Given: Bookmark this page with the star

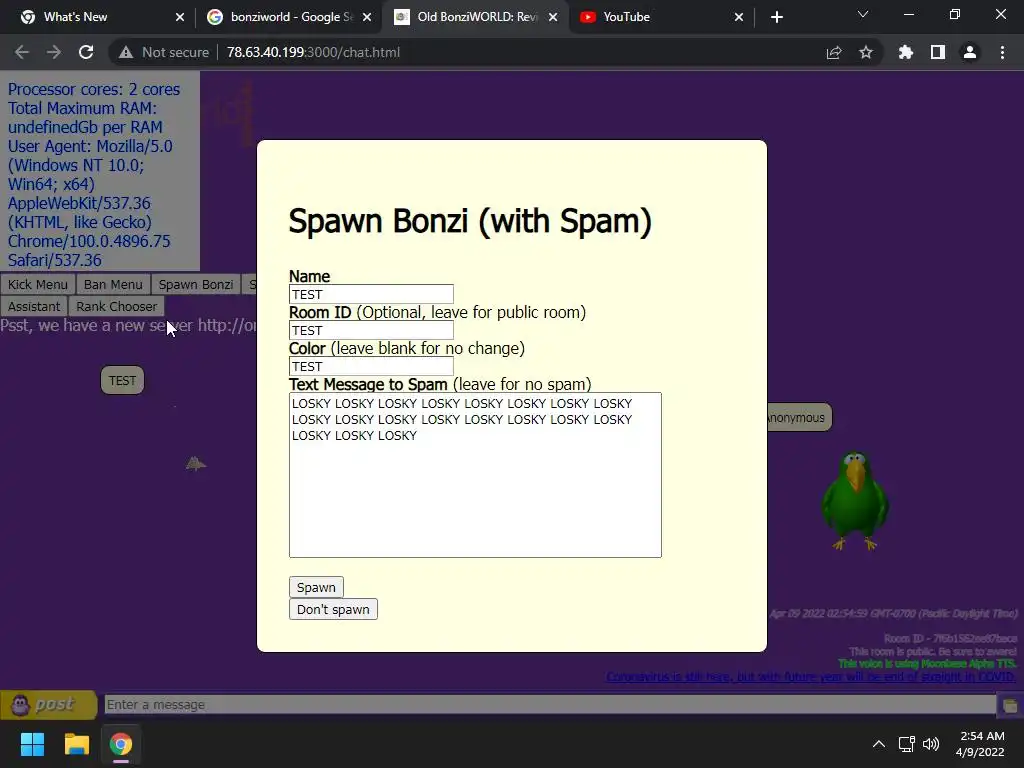Looking at the screenshot, I should coord(866,52).
